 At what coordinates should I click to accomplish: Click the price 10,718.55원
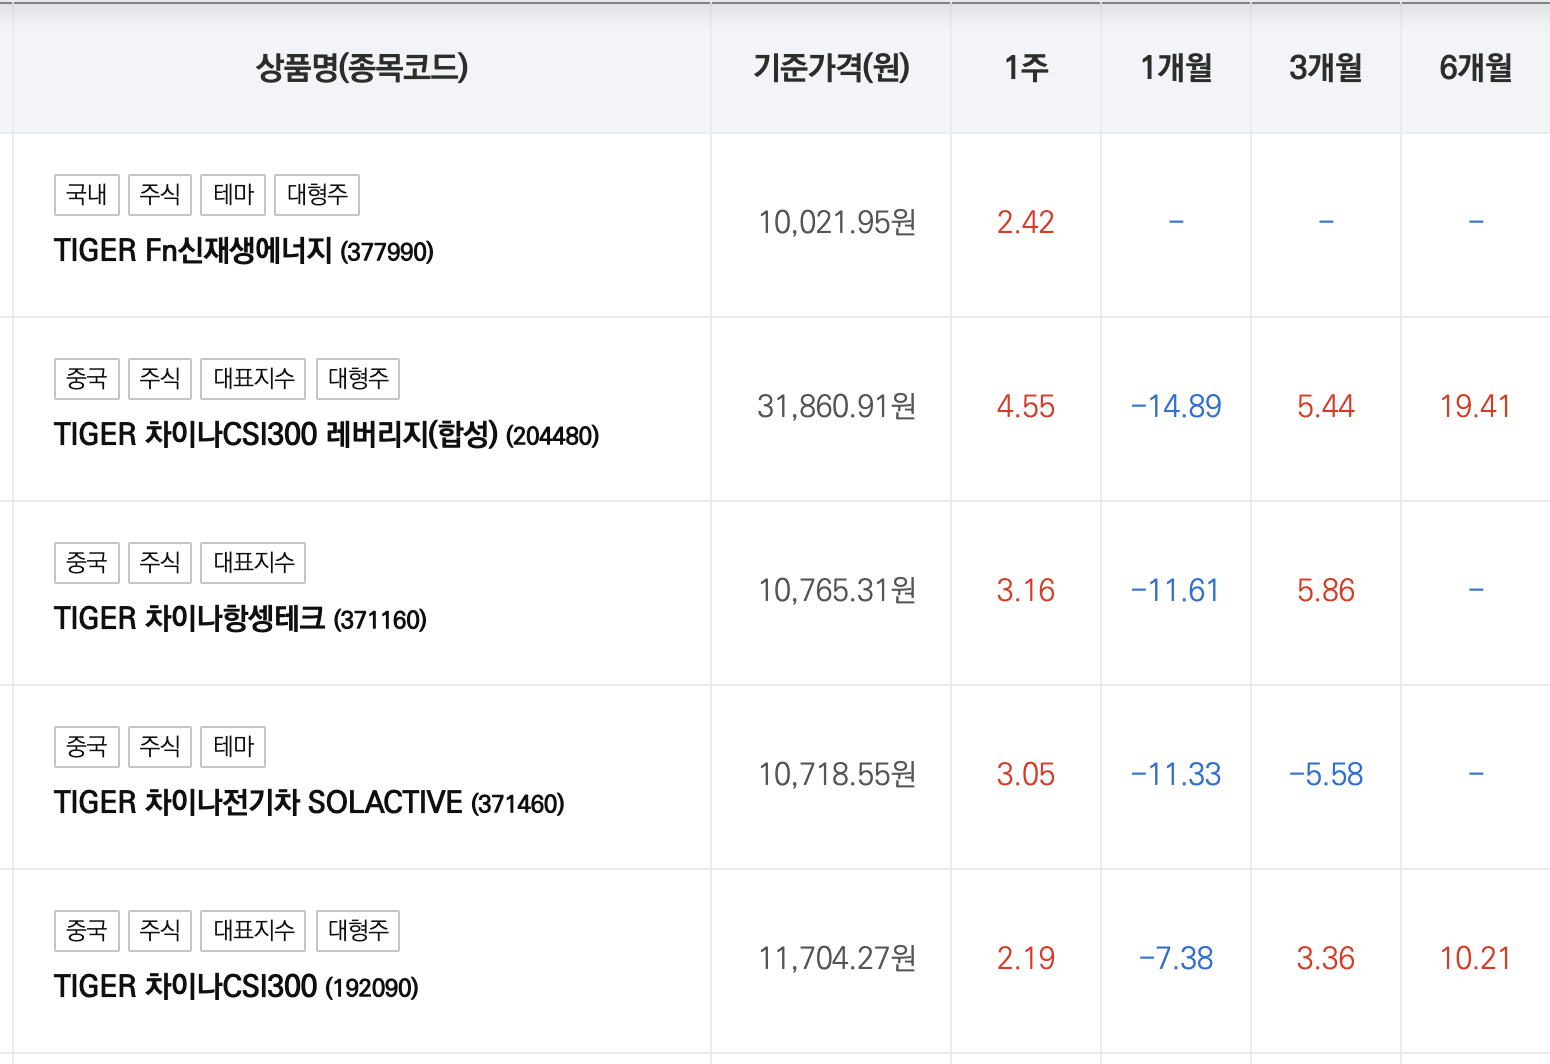(837, 774)
